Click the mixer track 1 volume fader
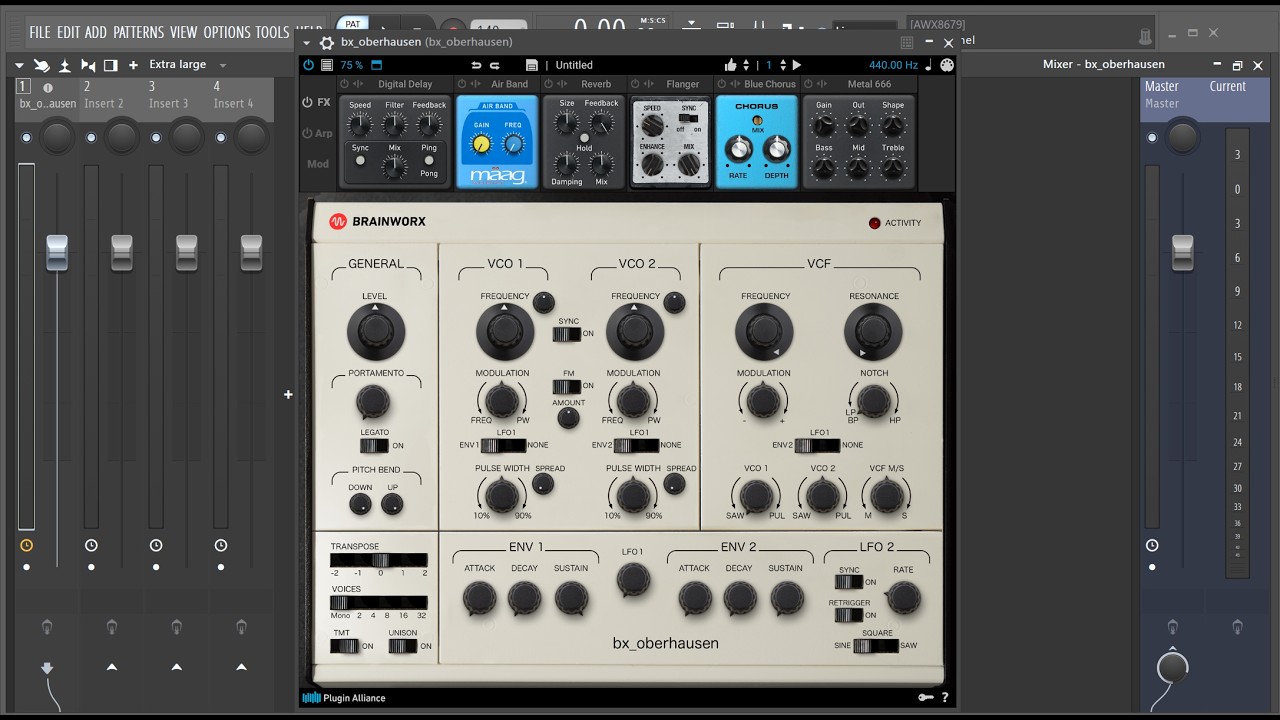1280x720 pixels. point(57,252)
